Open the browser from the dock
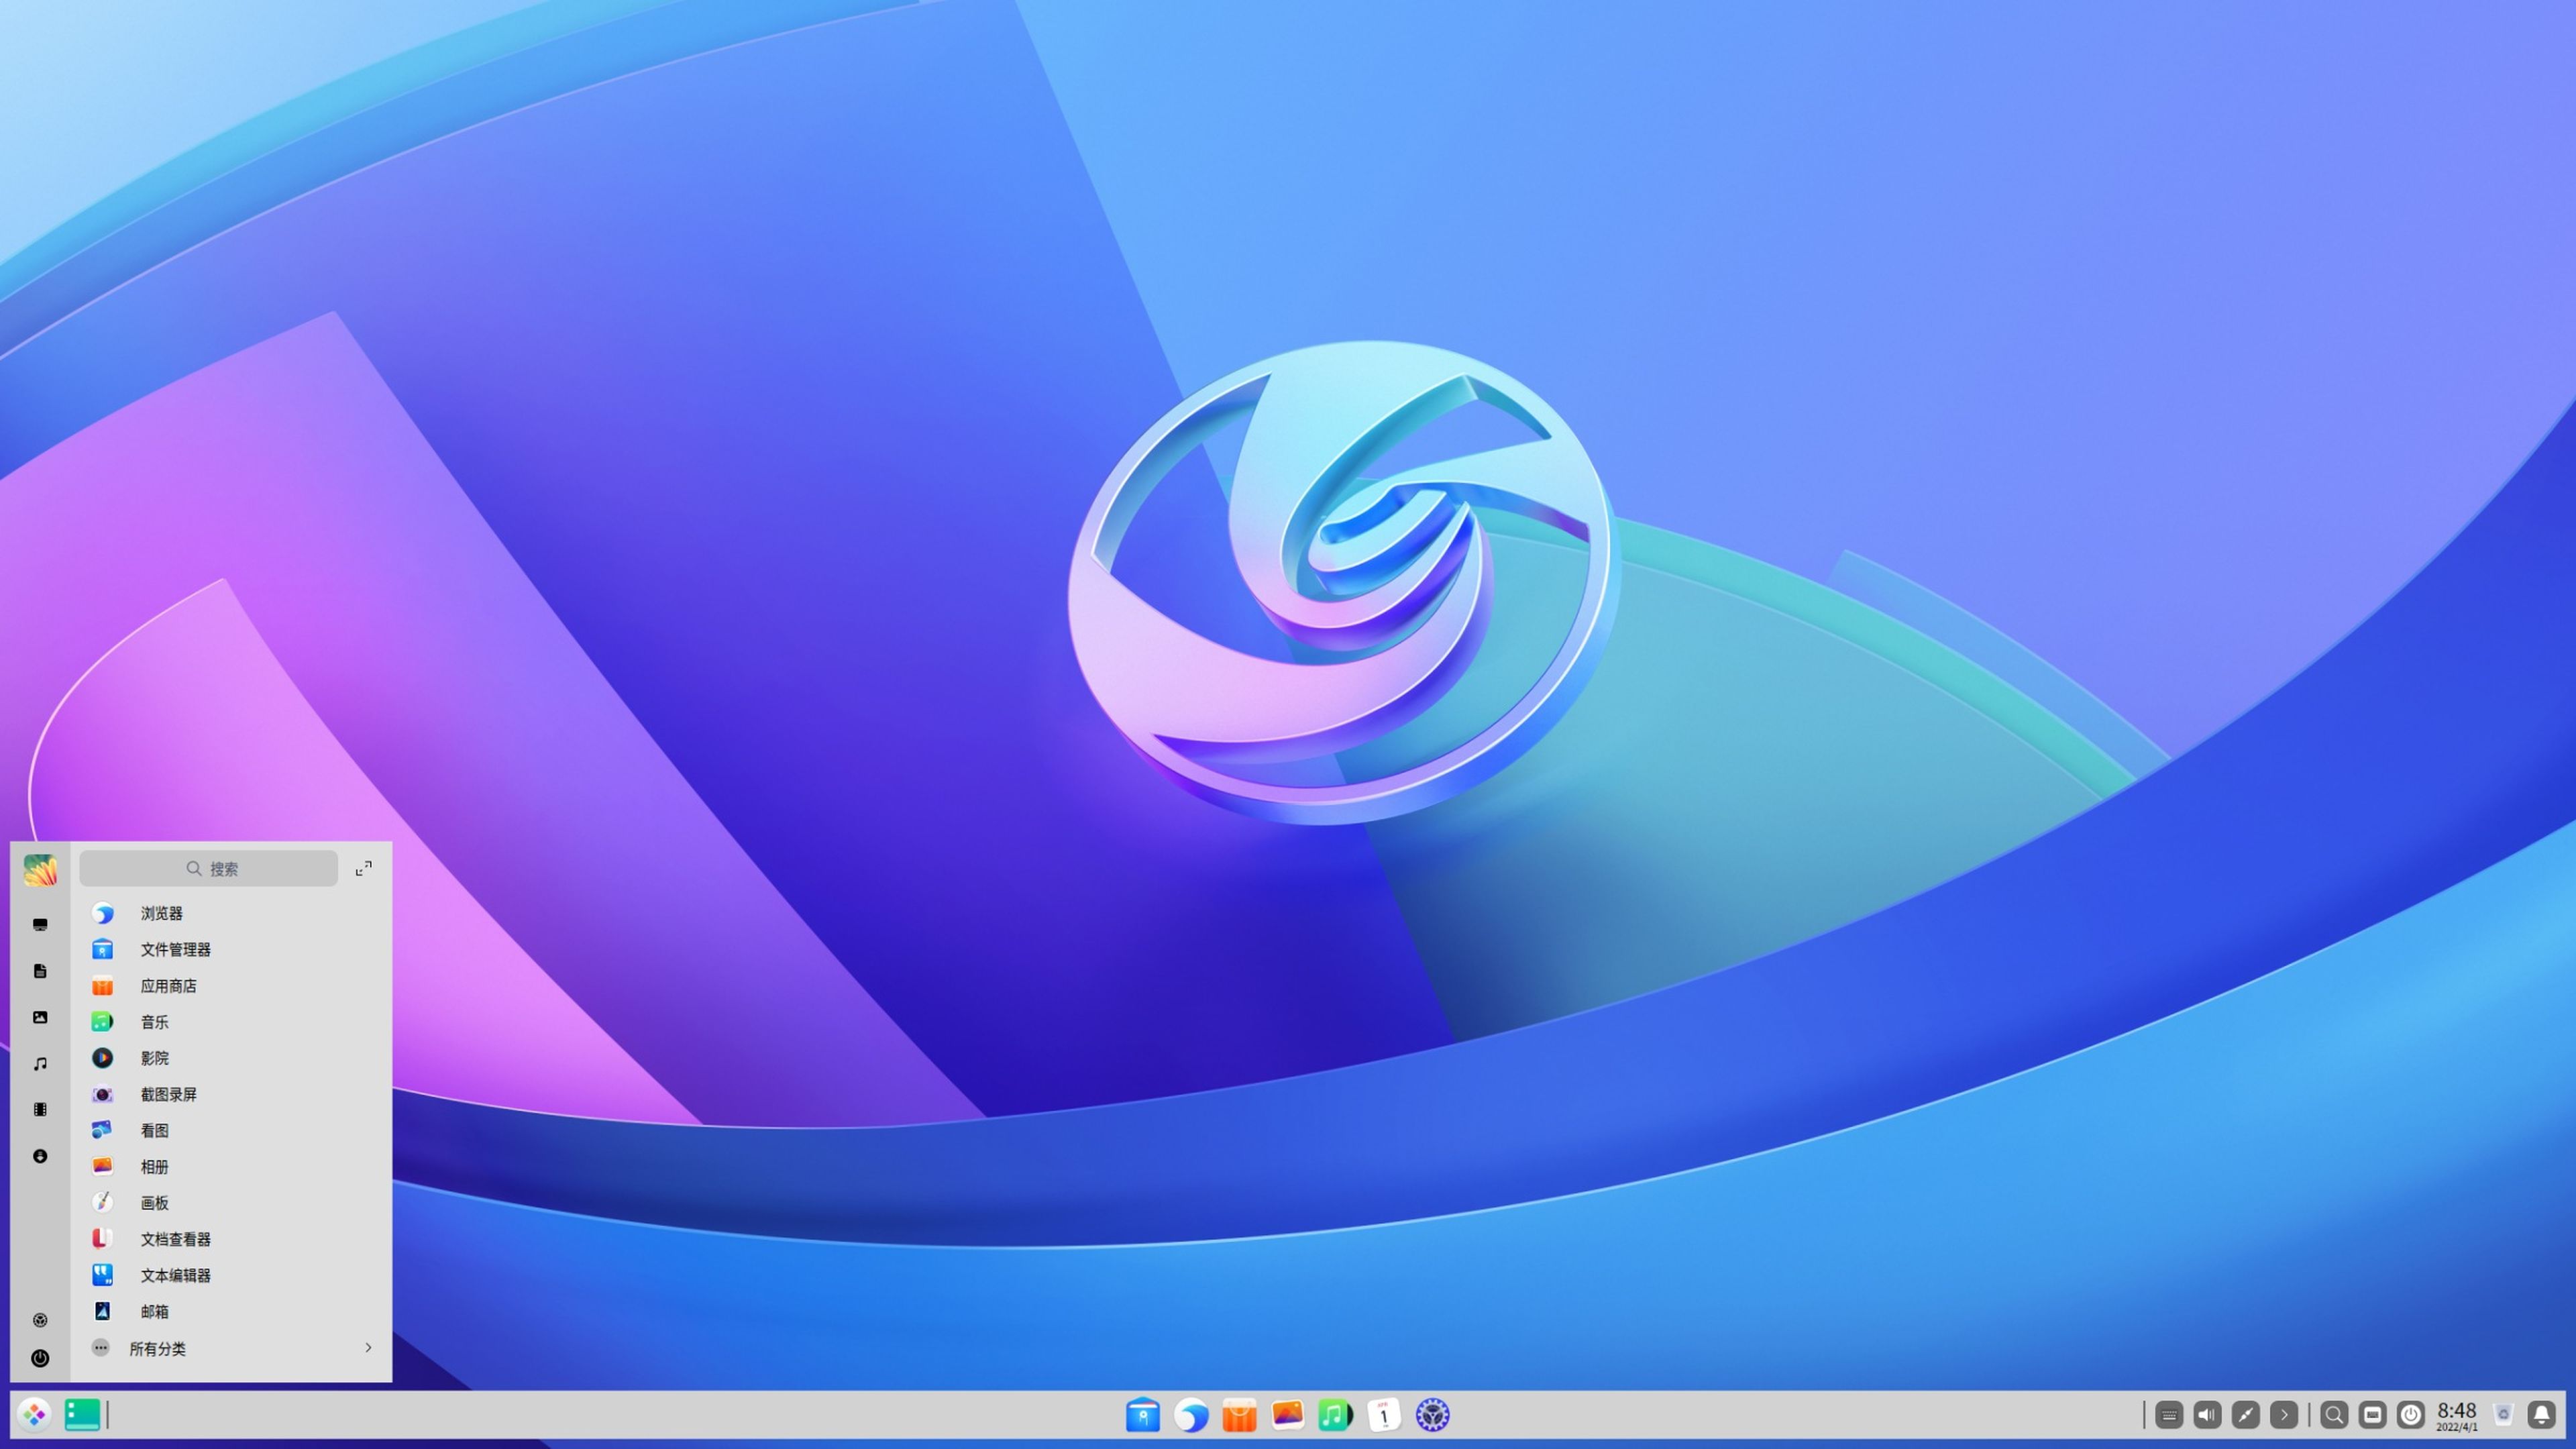Image resolution: width=2576 pixels, height=1449 pixels. pyautogui.click(x=1191, y=1415)
